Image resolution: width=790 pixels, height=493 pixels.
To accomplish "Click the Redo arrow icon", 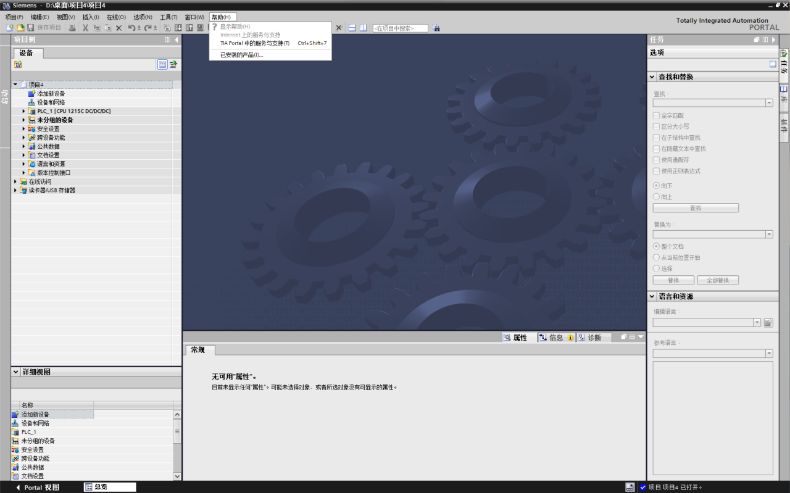I will point(148,28).
